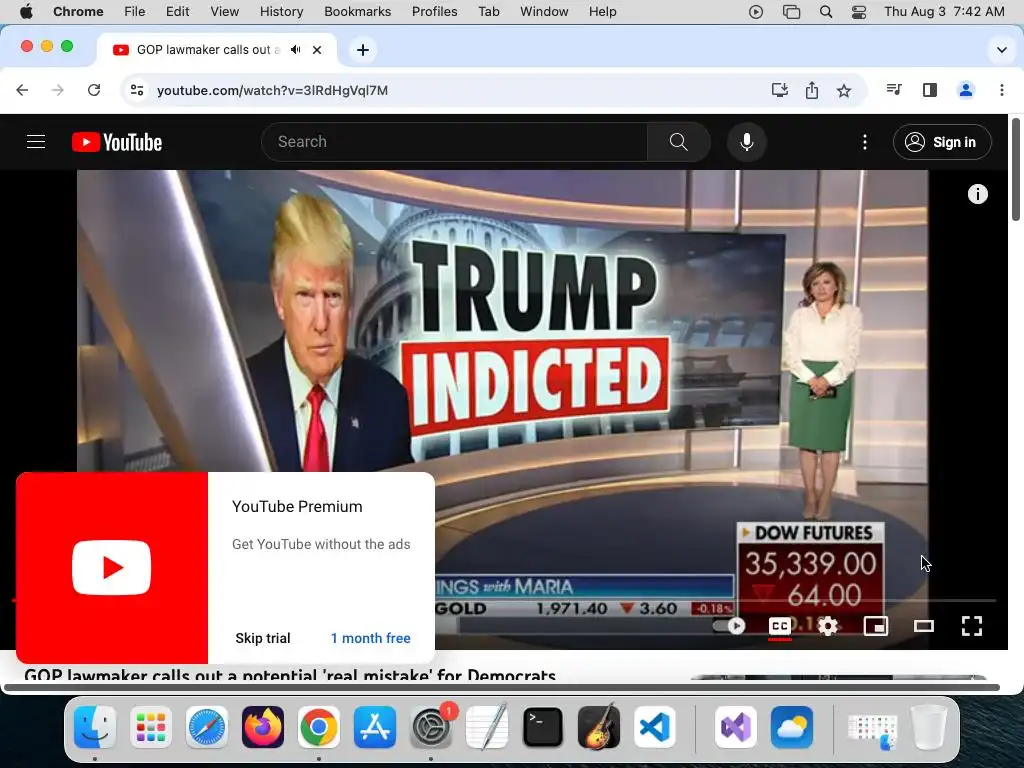Image resolution: width=1024 pixels, height=768 pixels.
Task: Go to YouTube home via logo
Action: (x=117, y=142)
